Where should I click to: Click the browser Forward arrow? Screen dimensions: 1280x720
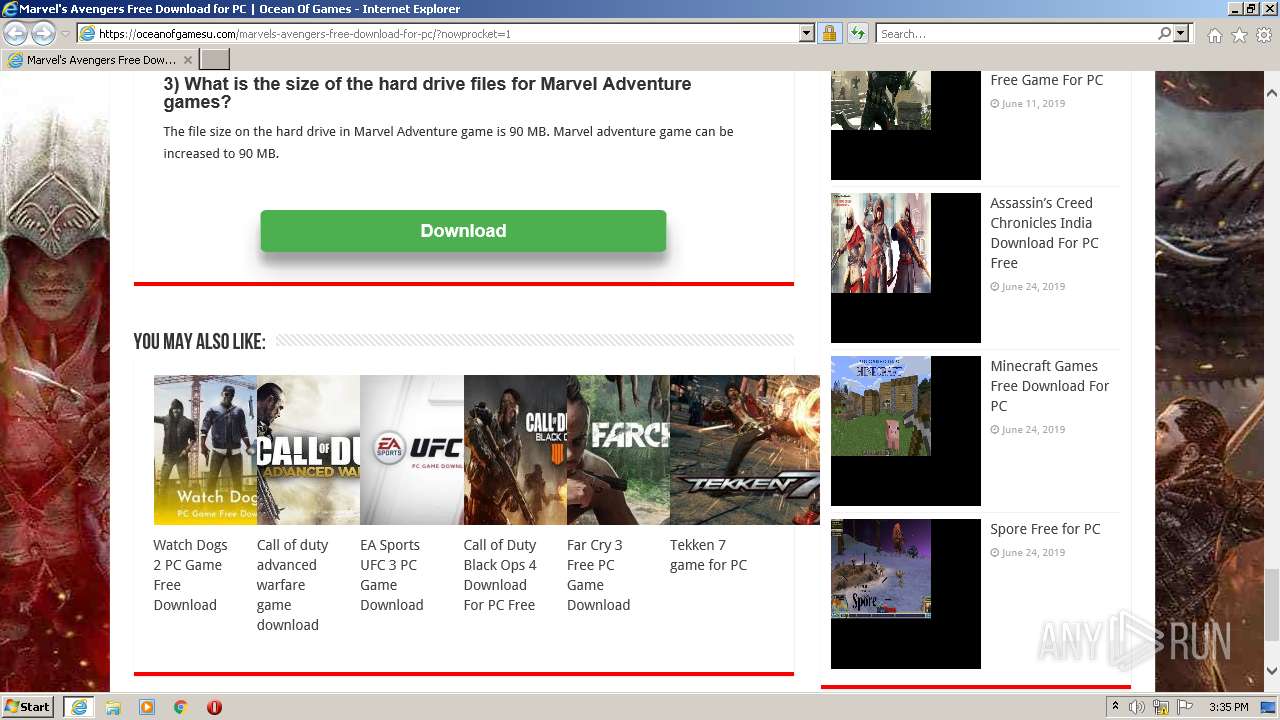click(x=43, y=33)
